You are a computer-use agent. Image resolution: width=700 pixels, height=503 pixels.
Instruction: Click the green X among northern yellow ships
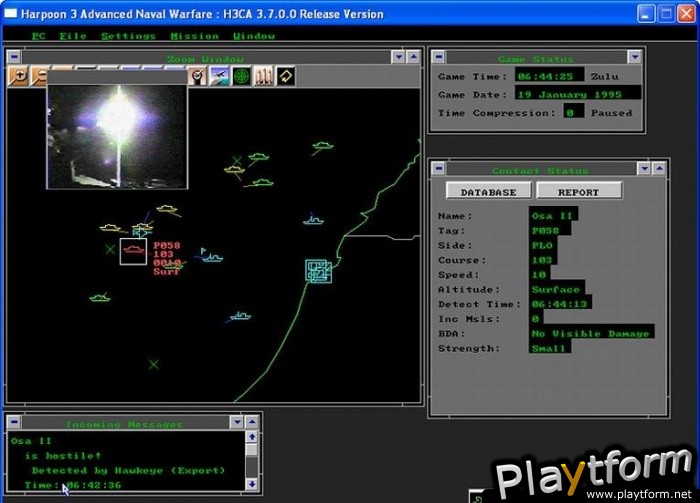[x=237, y=160]
